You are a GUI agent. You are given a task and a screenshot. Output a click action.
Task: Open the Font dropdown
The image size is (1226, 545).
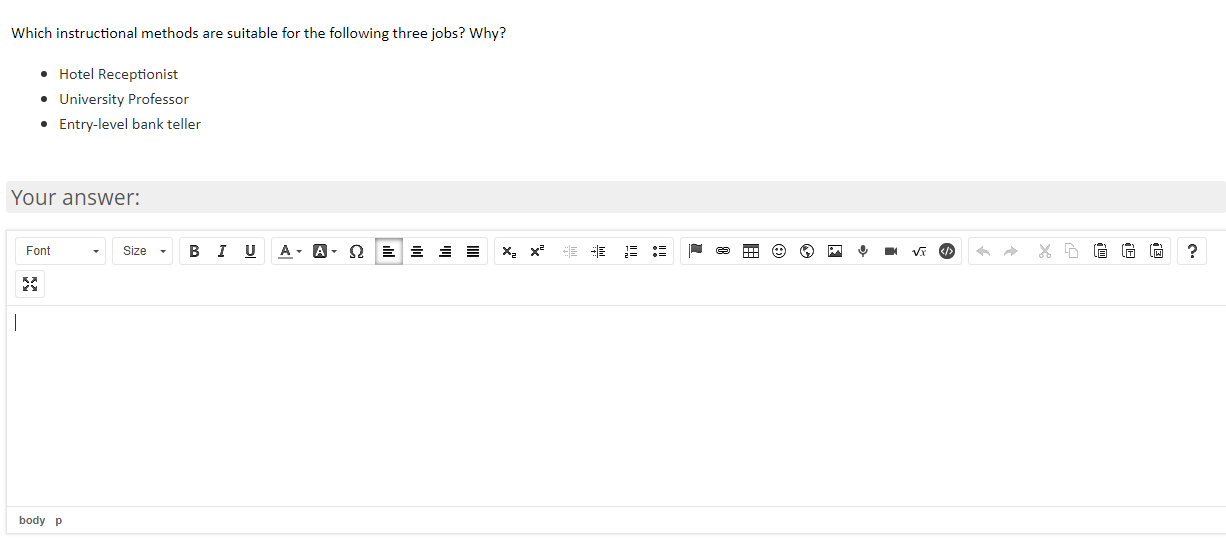pos(60,251)
